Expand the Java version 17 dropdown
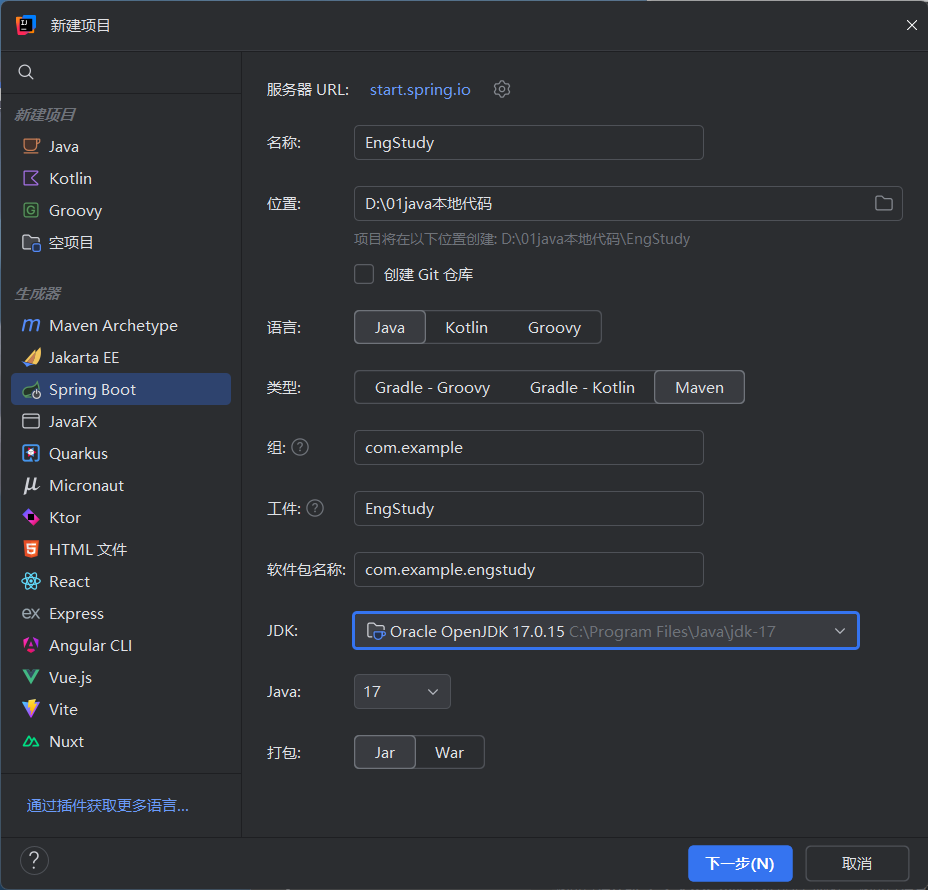 click(402, 691)
